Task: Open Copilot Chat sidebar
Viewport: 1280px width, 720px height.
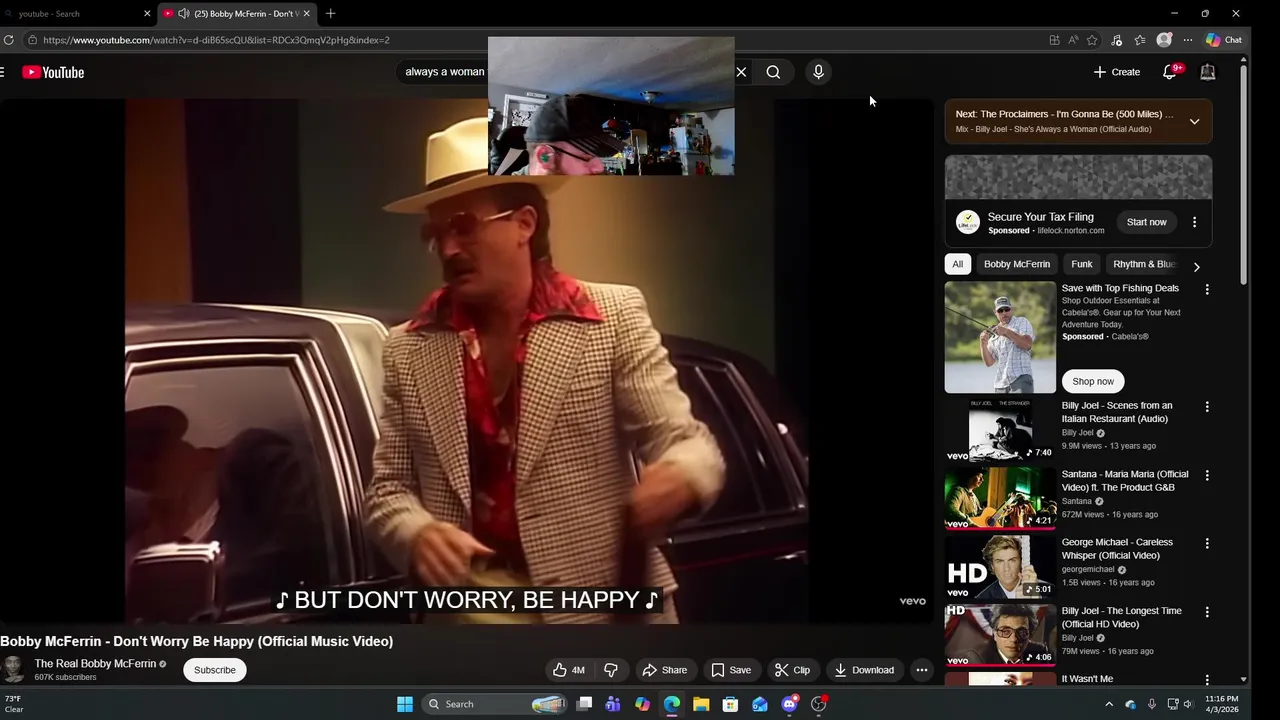Action: click(1223, 40)
